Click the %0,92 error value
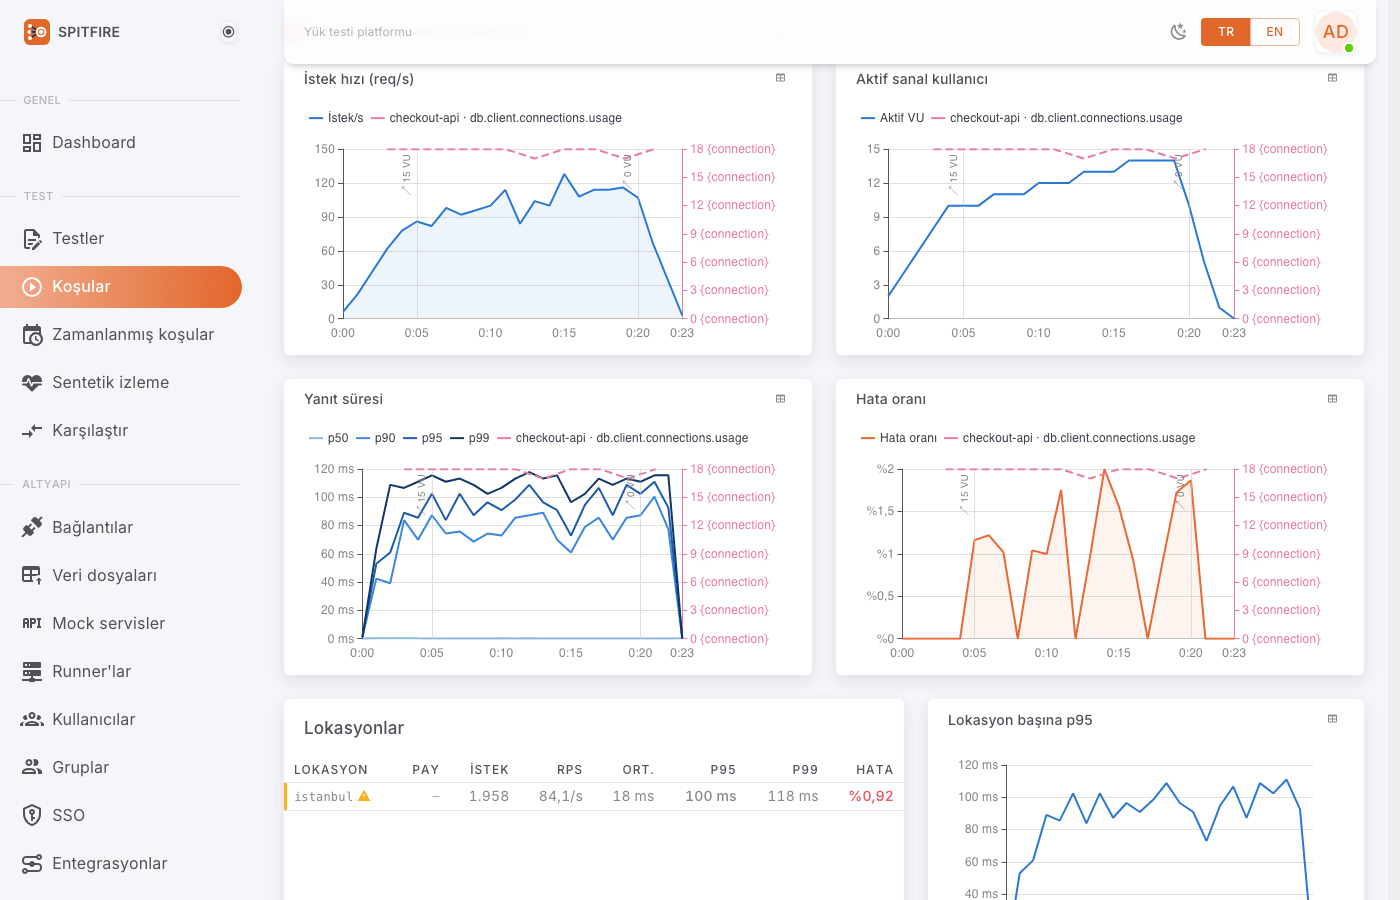1400x900 pixels. click(x=871, y=797)
